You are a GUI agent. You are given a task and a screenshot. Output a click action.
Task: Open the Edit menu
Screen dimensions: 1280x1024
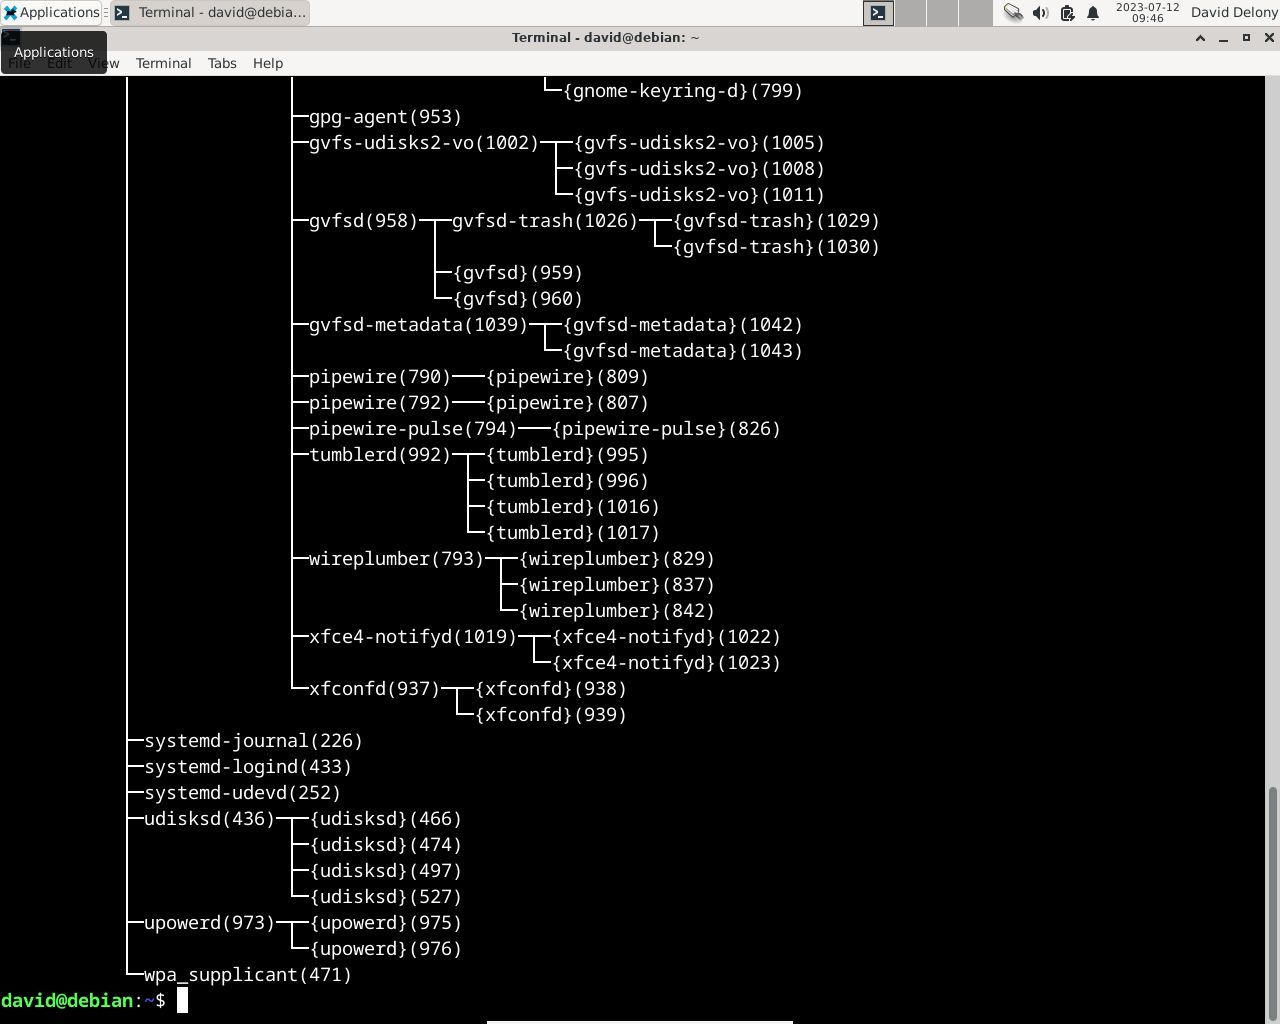(x=59, y=63)
